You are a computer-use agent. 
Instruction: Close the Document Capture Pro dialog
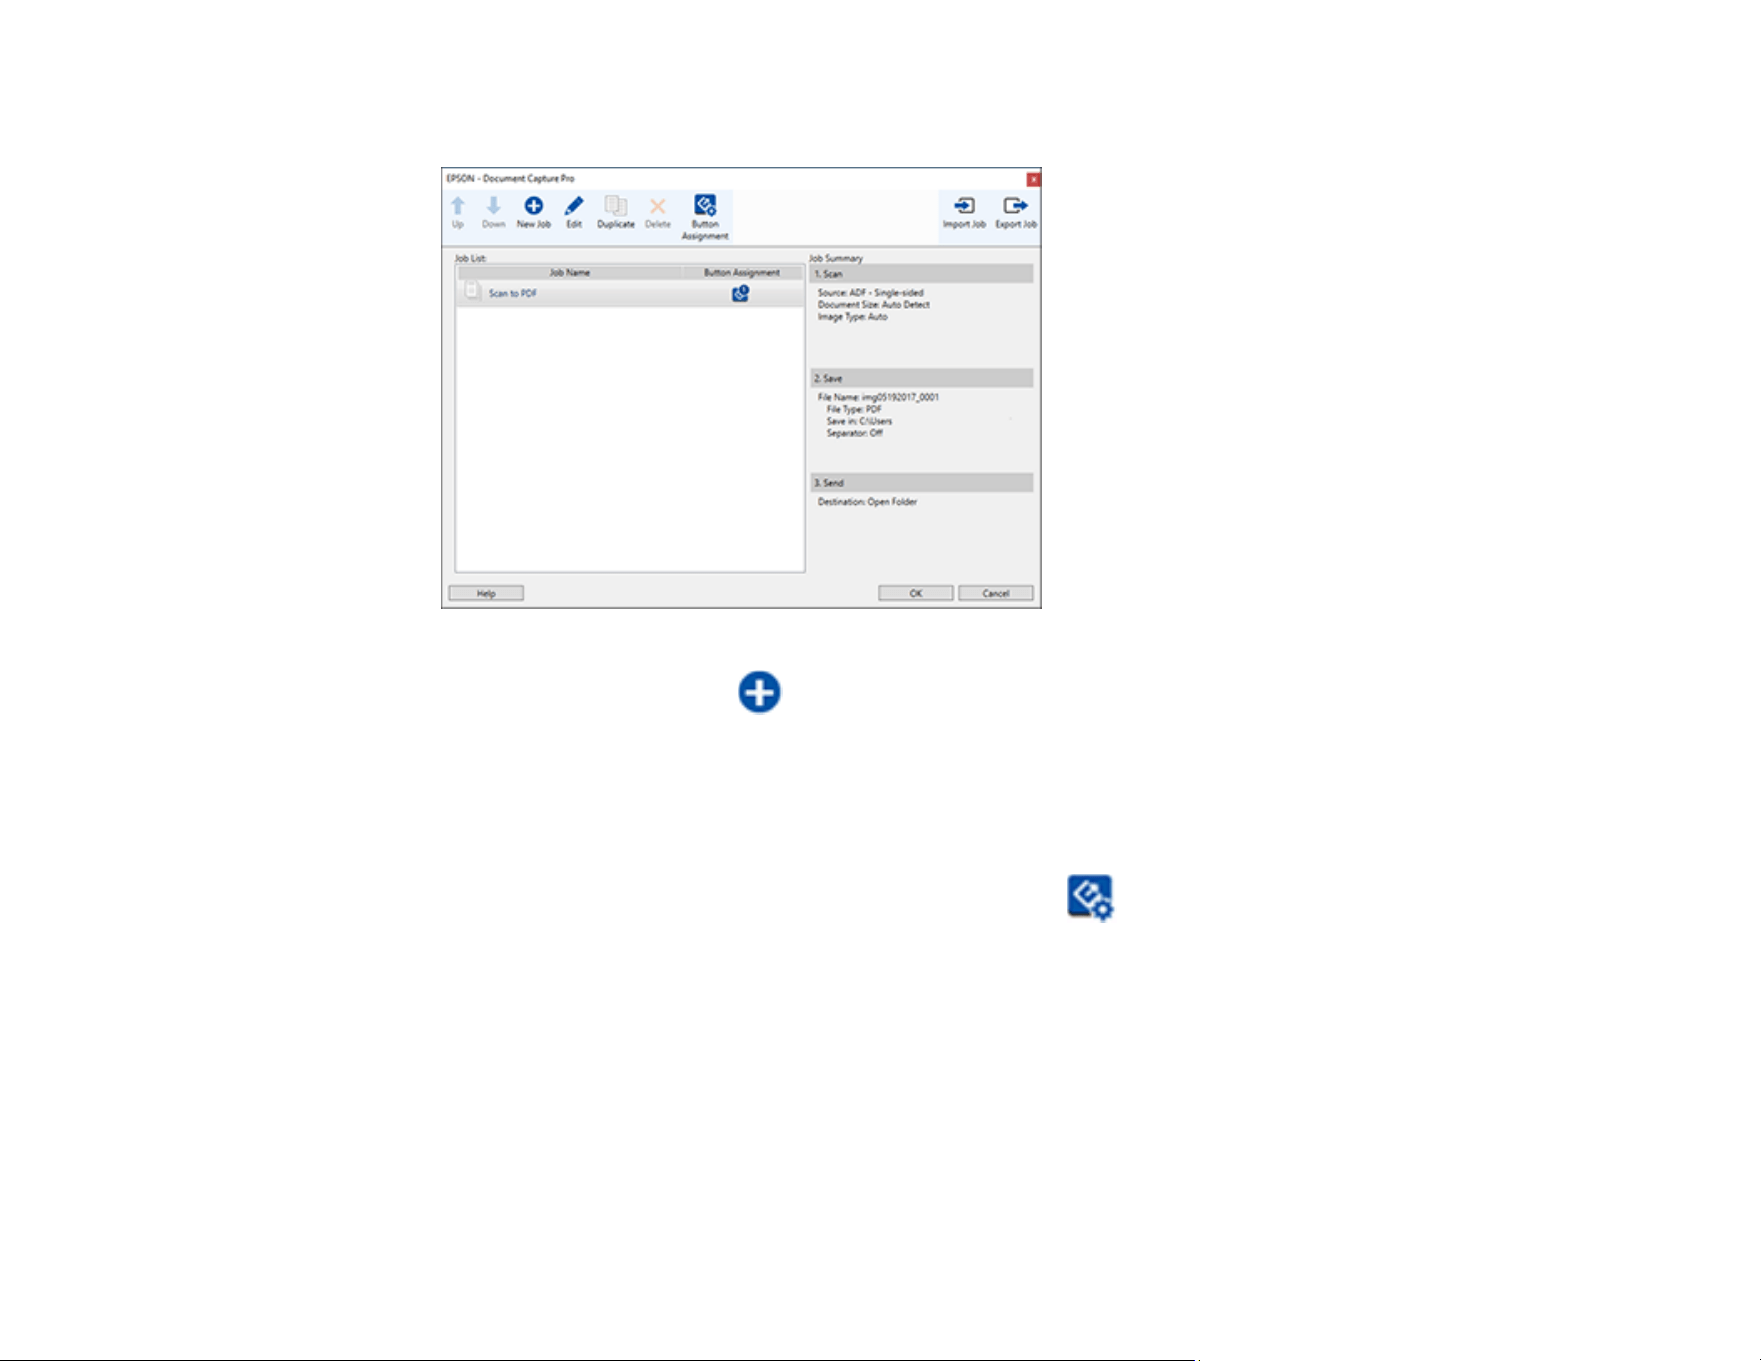(1033, 179)
